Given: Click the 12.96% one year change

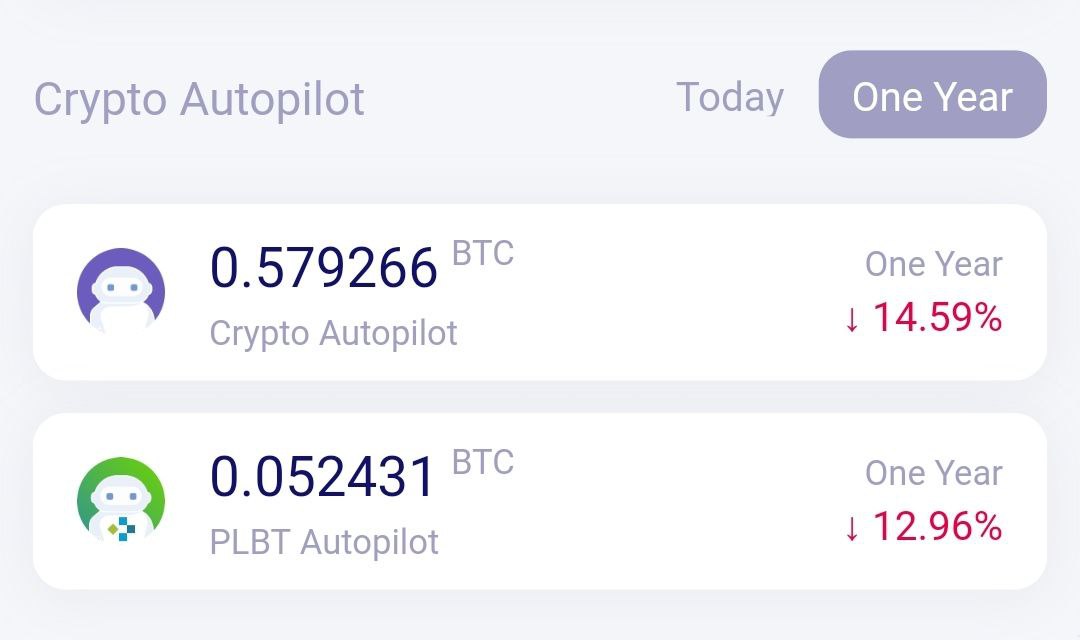Looking at the screenshot, I should (937, 526).
